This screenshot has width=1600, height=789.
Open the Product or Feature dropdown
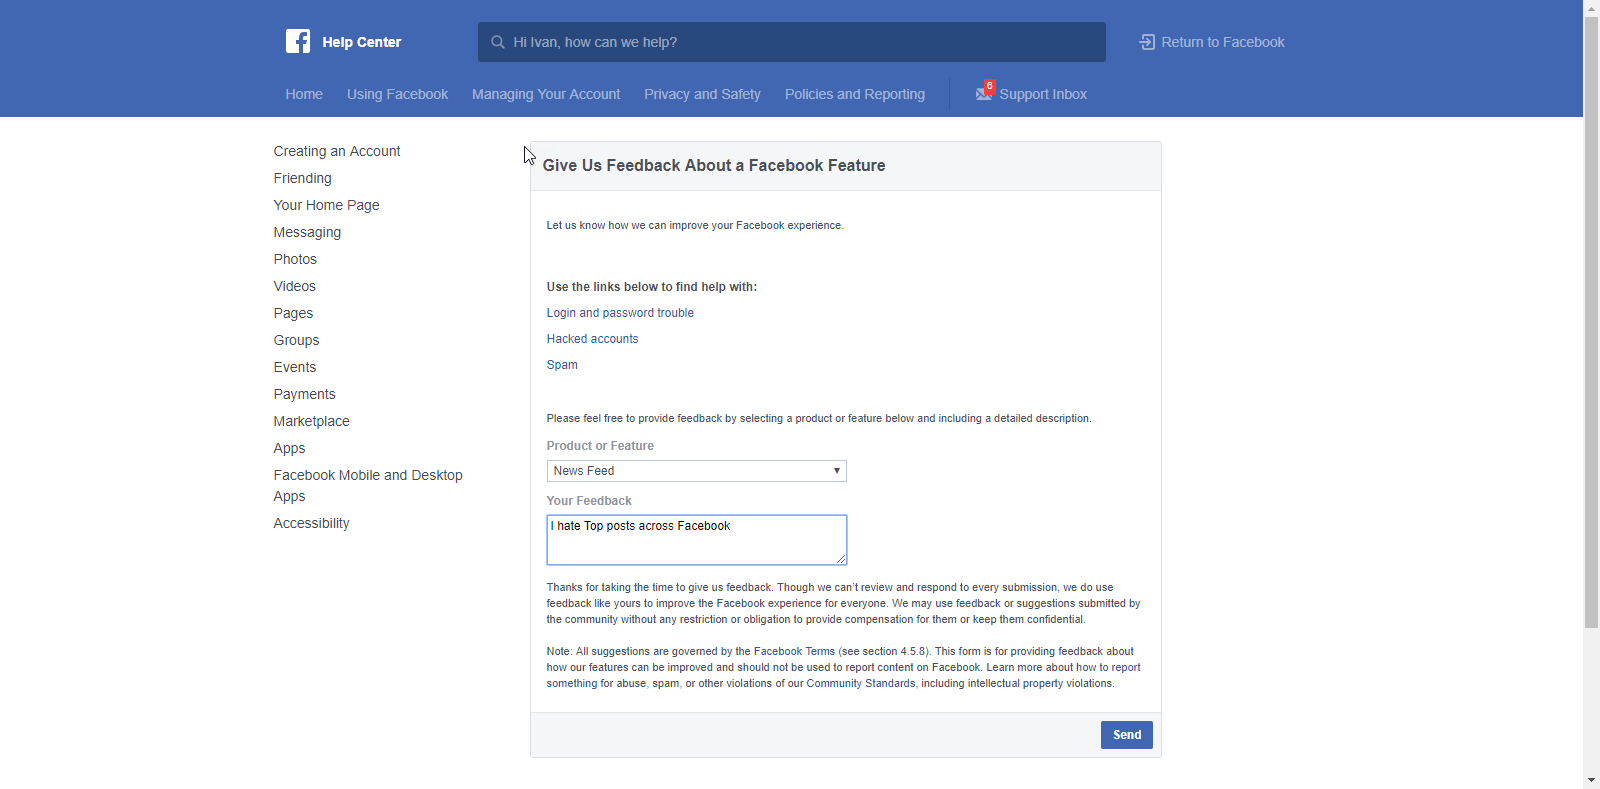tap(696, 471)
